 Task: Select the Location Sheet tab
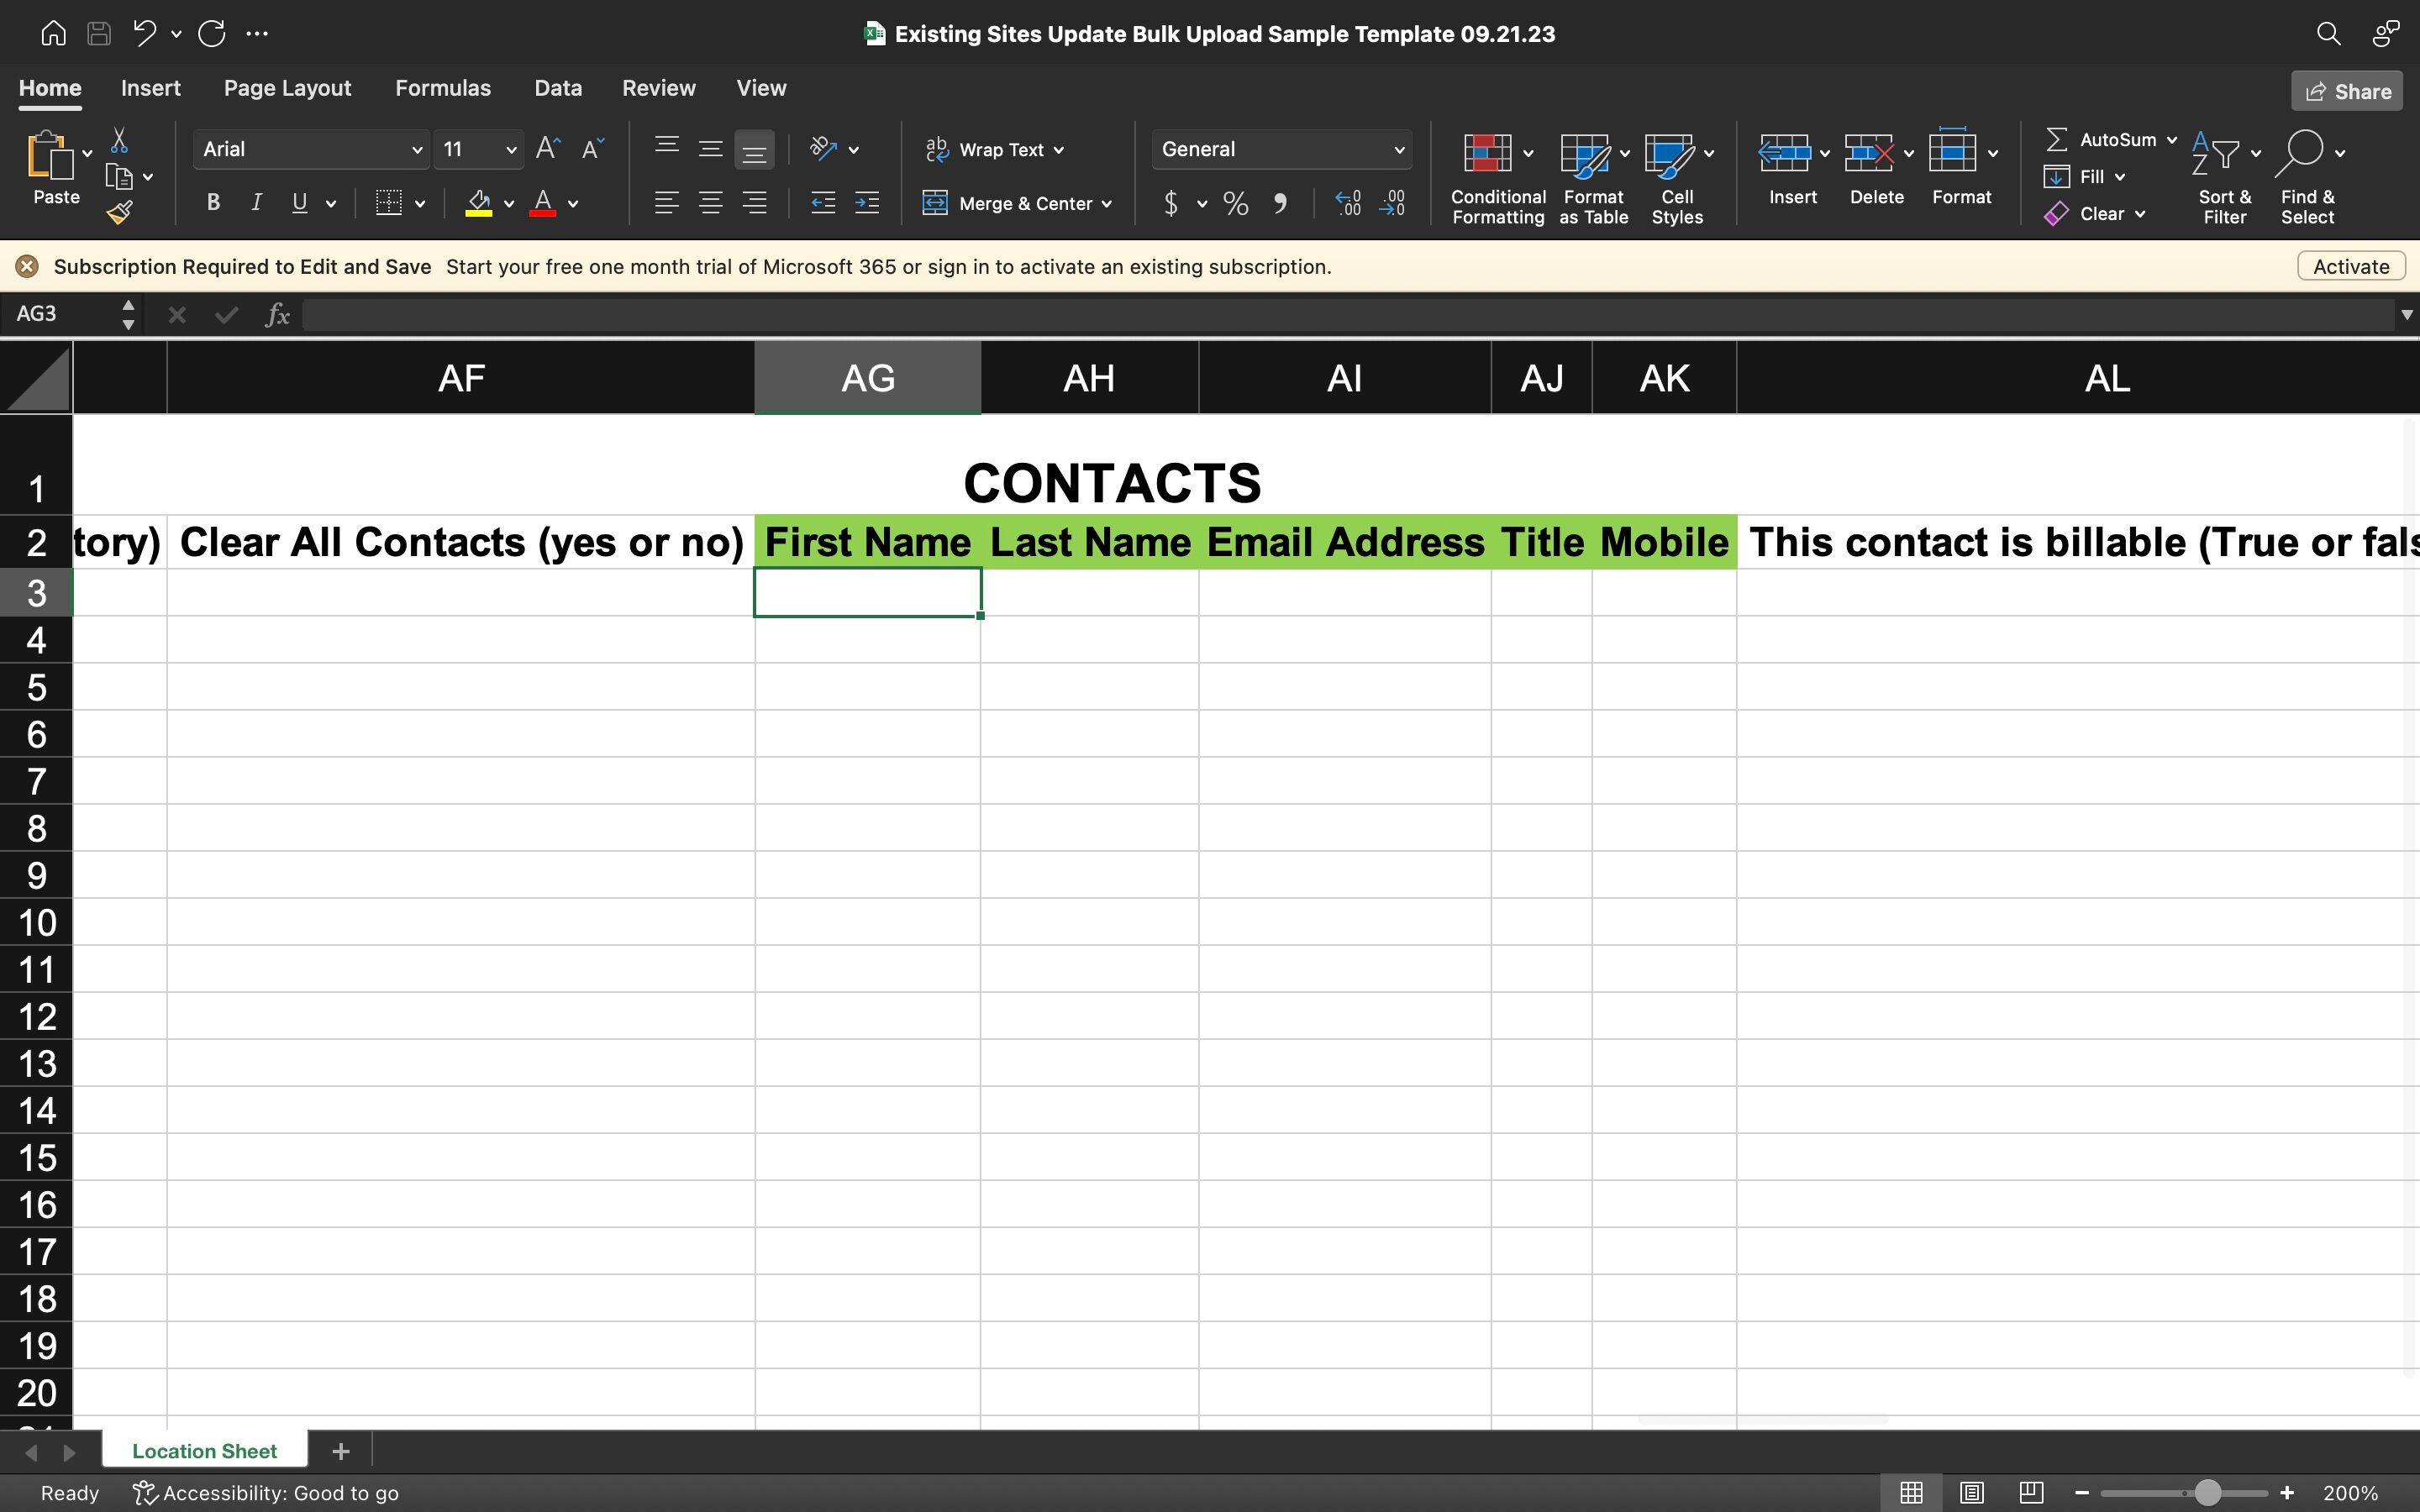pos(204,1451)
